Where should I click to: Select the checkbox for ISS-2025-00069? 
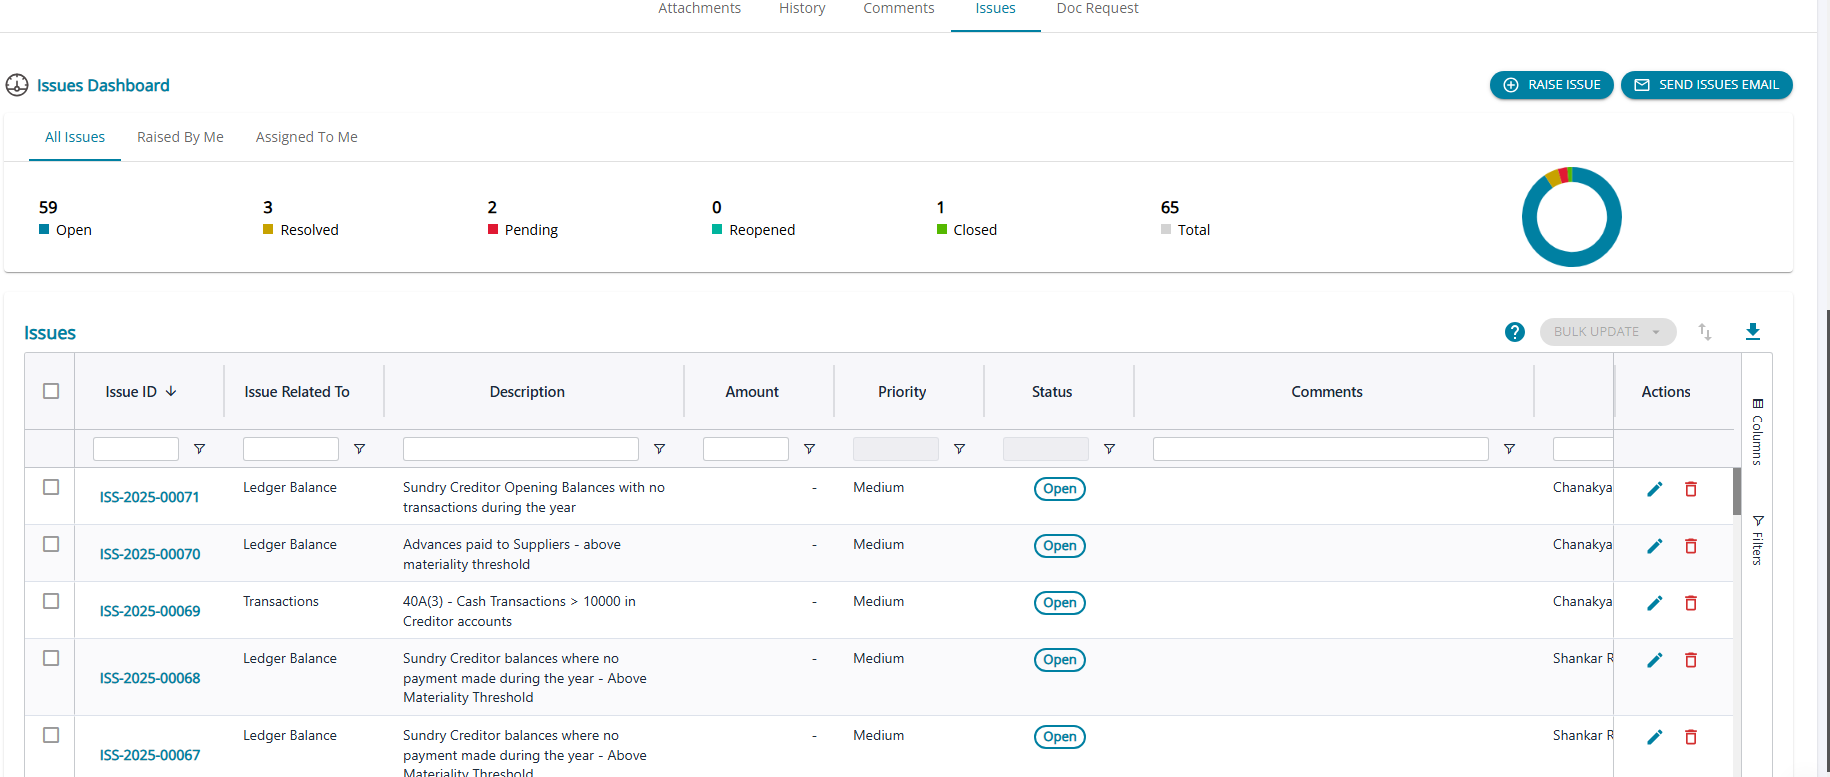(51, 601)
